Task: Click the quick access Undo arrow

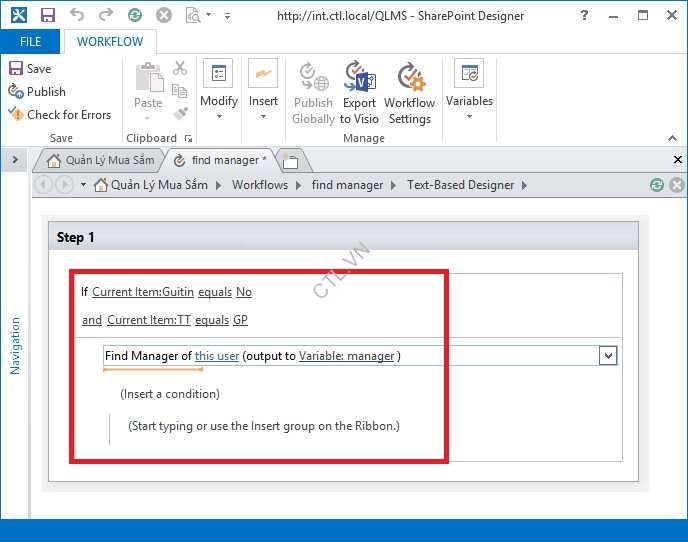Action: (x=77, y=15)
